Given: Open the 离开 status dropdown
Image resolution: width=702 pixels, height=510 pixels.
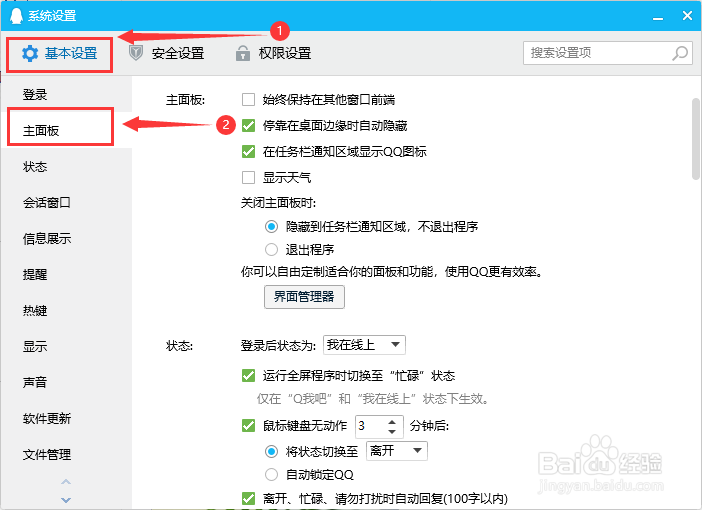Looking at the screenshot, I should coord(397,451).
